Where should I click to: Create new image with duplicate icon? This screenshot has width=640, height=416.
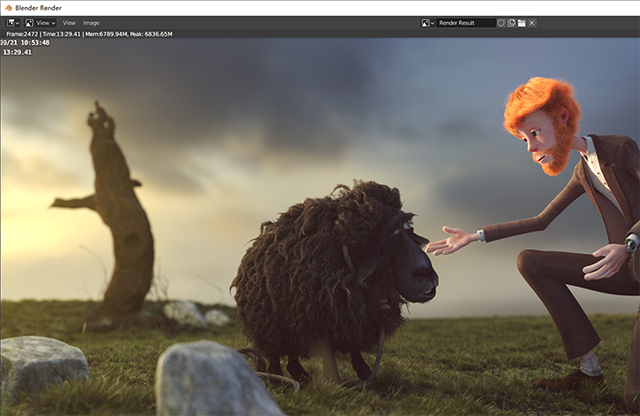[x=511, y=23]
